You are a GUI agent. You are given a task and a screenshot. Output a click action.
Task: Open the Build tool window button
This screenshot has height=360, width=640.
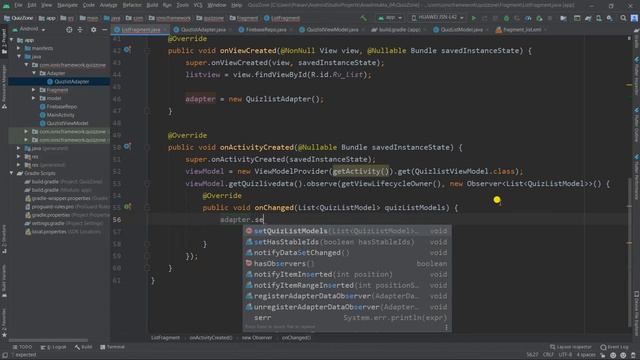83,347
